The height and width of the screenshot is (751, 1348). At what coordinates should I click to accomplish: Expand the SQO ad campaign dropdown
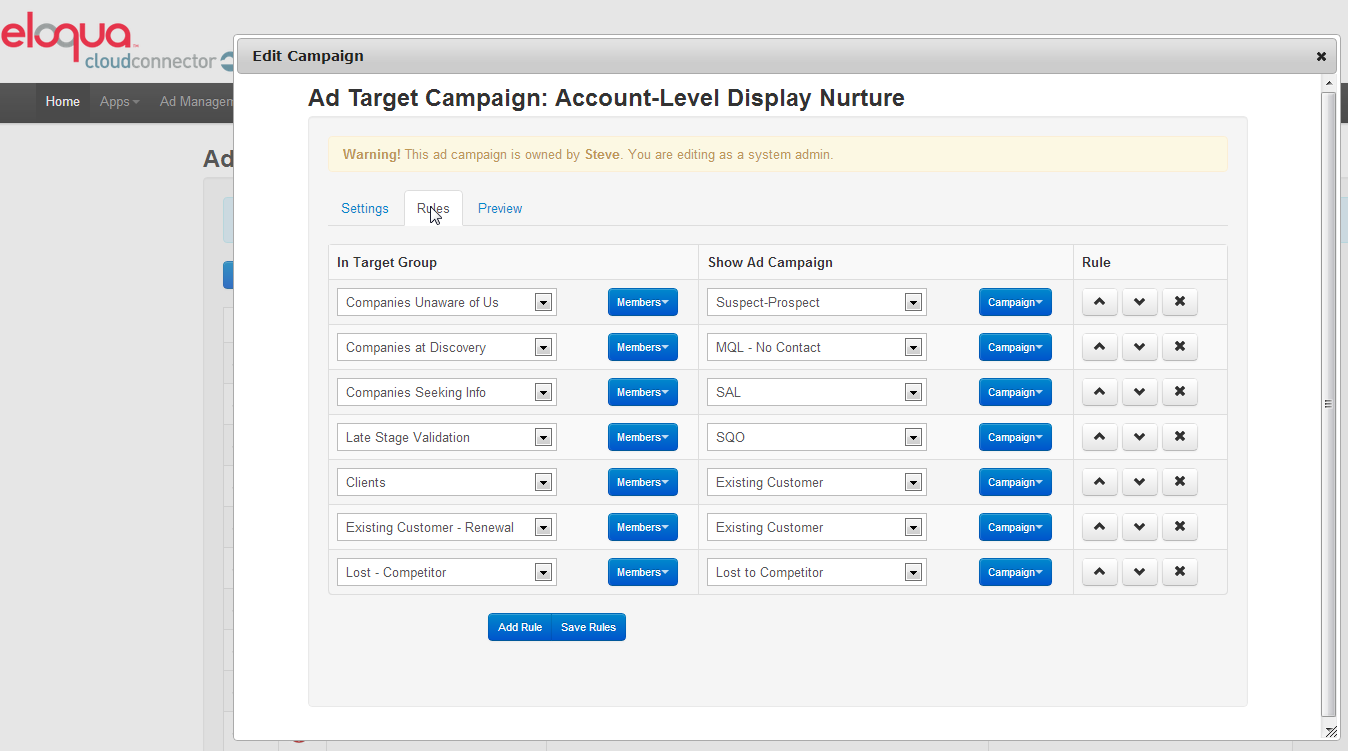pyautogui.click(x=816, y=437)
